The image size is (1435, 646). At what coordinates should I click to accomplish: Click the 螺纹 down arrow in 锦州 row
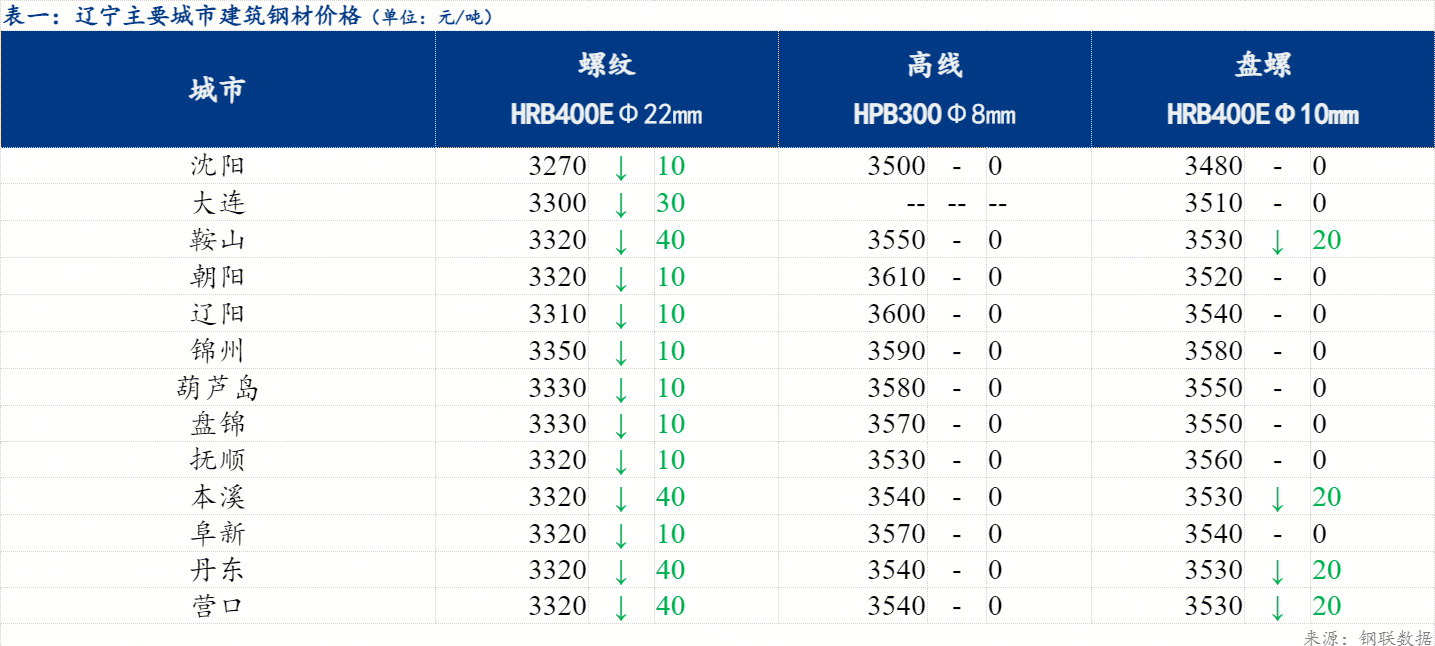[x=621, y=351]
